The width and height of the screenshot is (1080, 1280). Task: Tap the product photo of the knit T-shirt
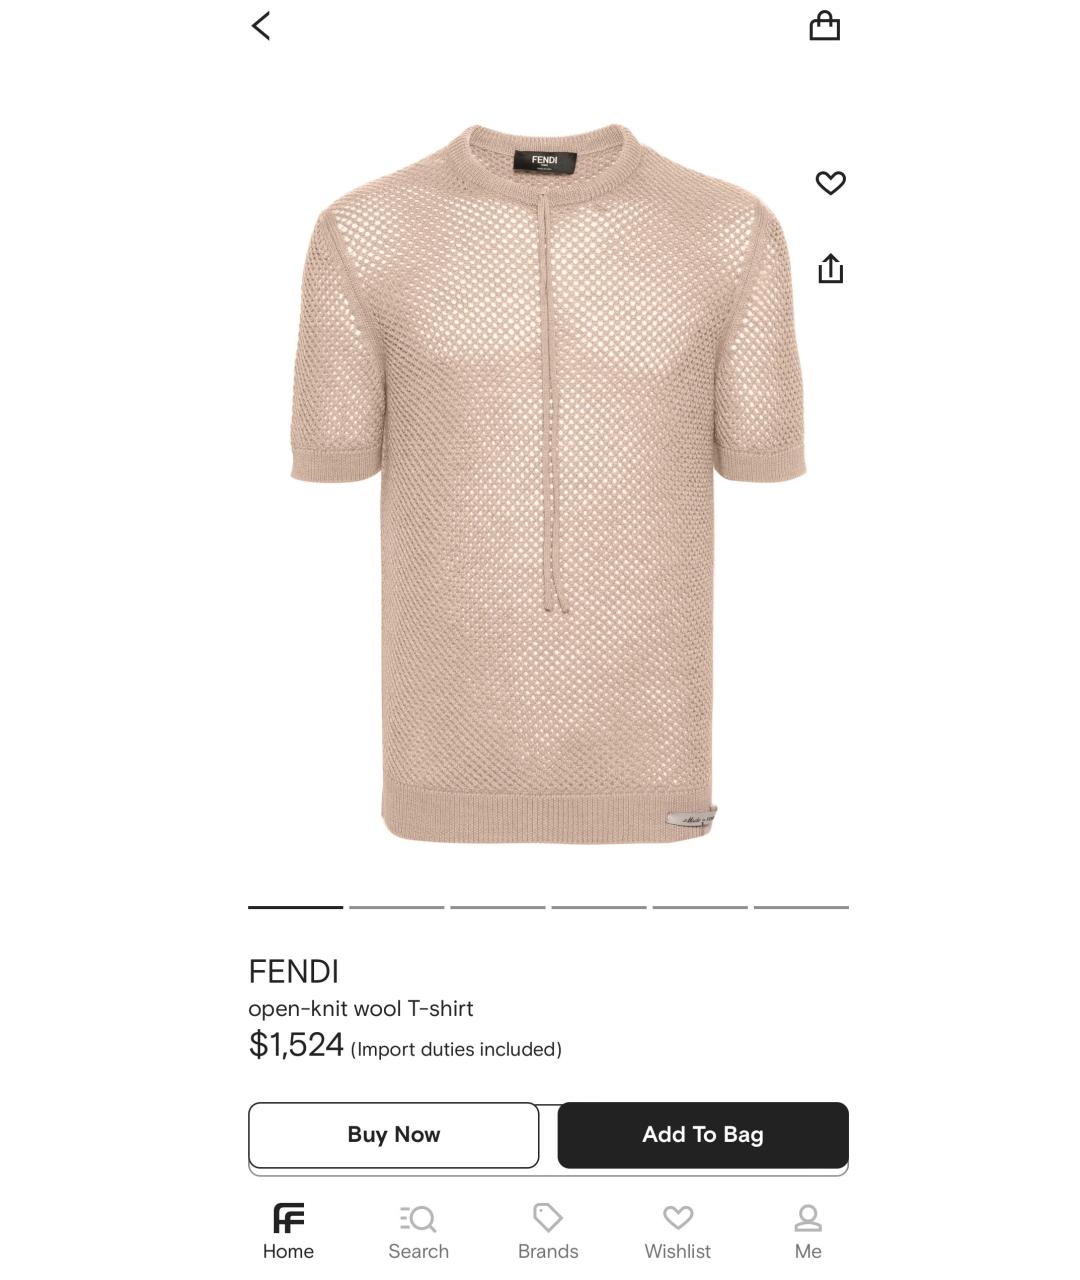coord(548,484)
